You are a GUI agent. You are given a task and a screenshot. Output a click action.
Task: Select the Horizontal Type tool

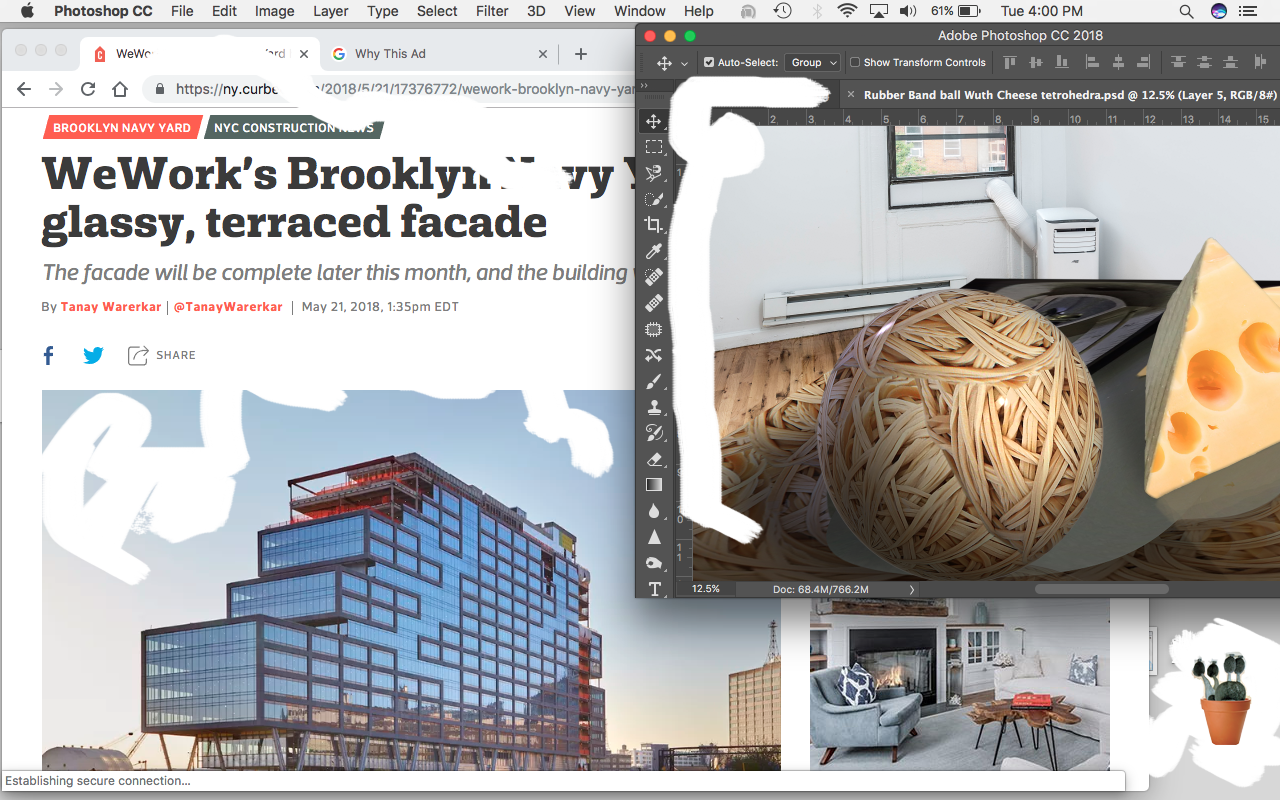(654, 589)
